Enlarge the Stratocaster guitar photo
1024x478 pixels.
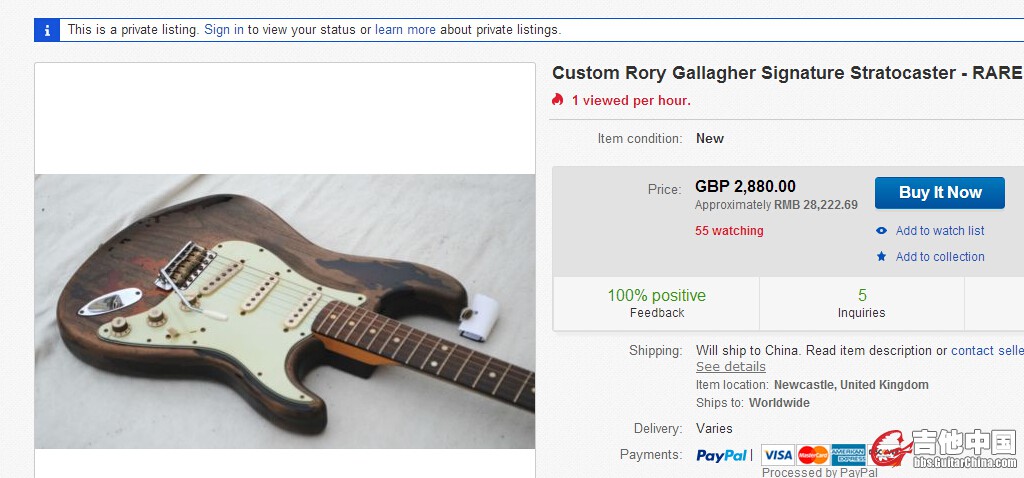(285, 311)
